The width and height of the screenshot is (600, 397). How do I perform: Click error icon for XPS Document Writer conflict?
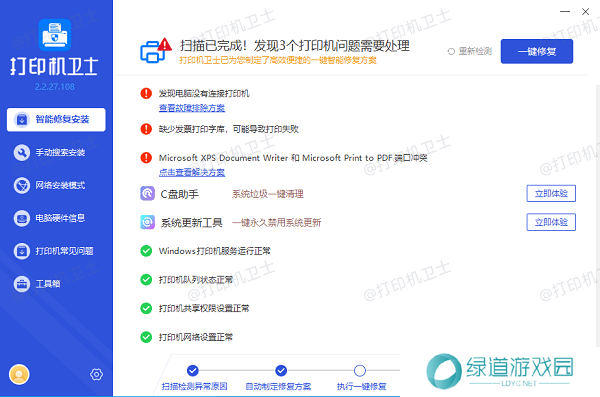tap(146, 158)
